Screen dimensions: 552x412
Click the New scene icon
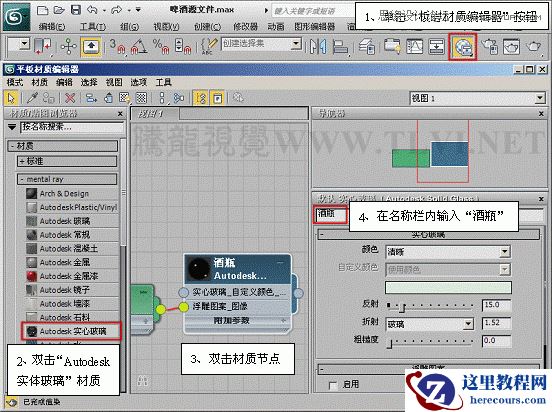pos(43,10)
